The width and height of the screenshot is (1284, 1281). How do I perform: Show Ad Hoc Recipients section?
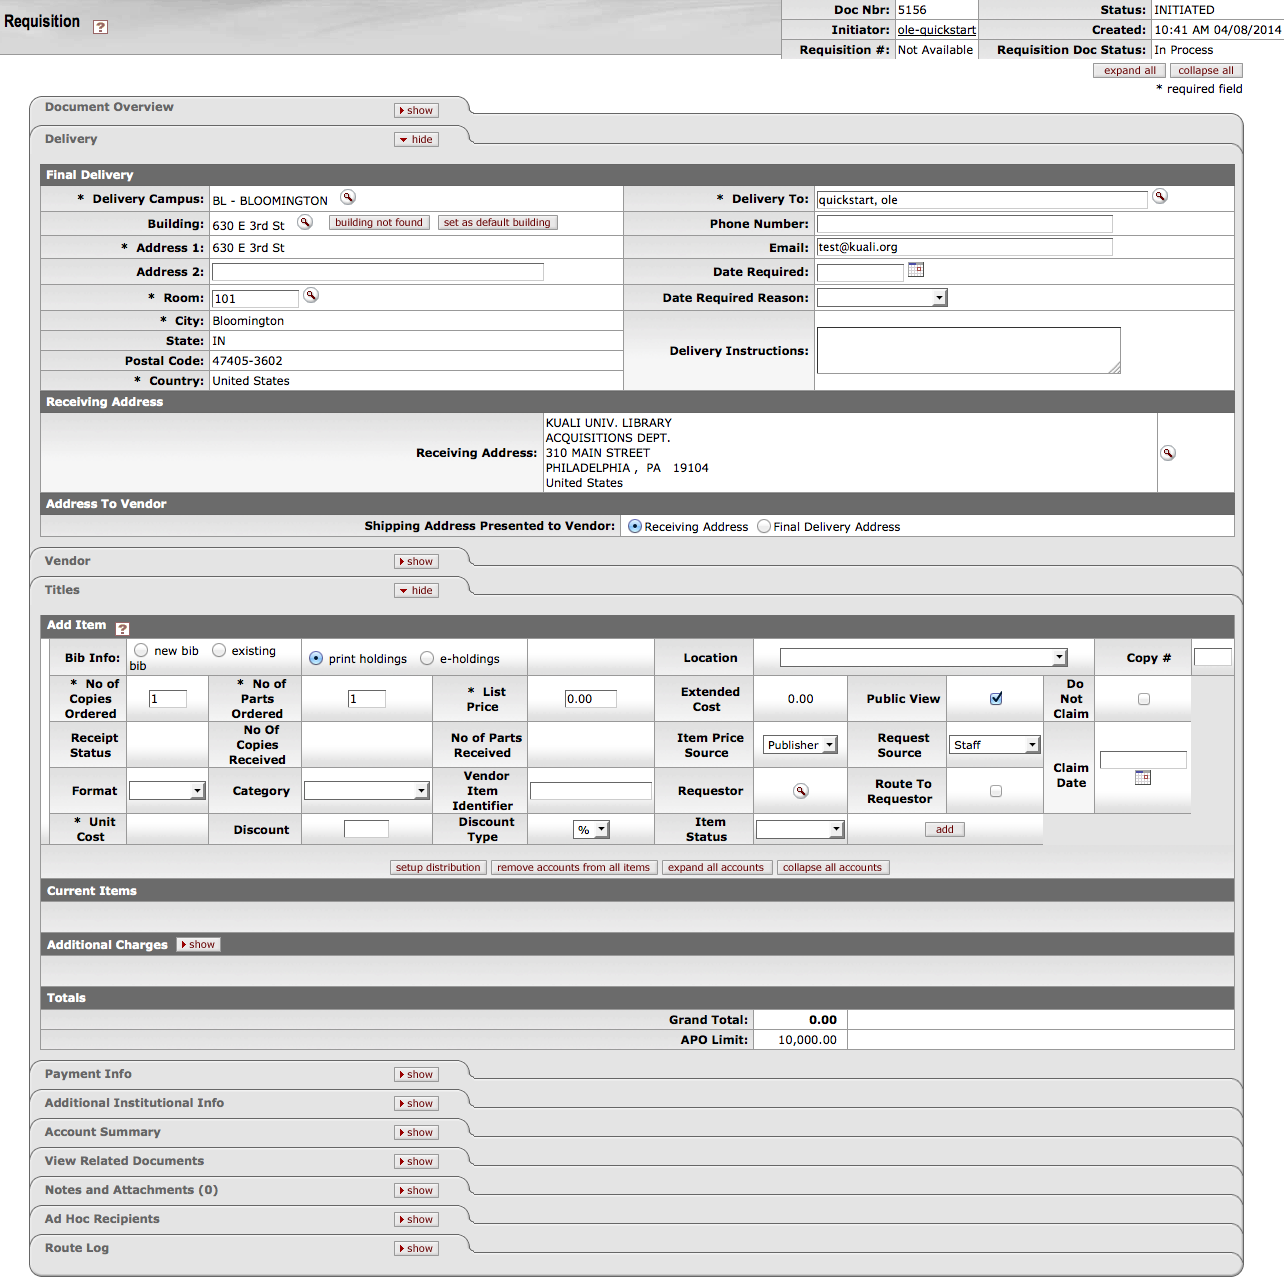click(x=416, y=1220)
